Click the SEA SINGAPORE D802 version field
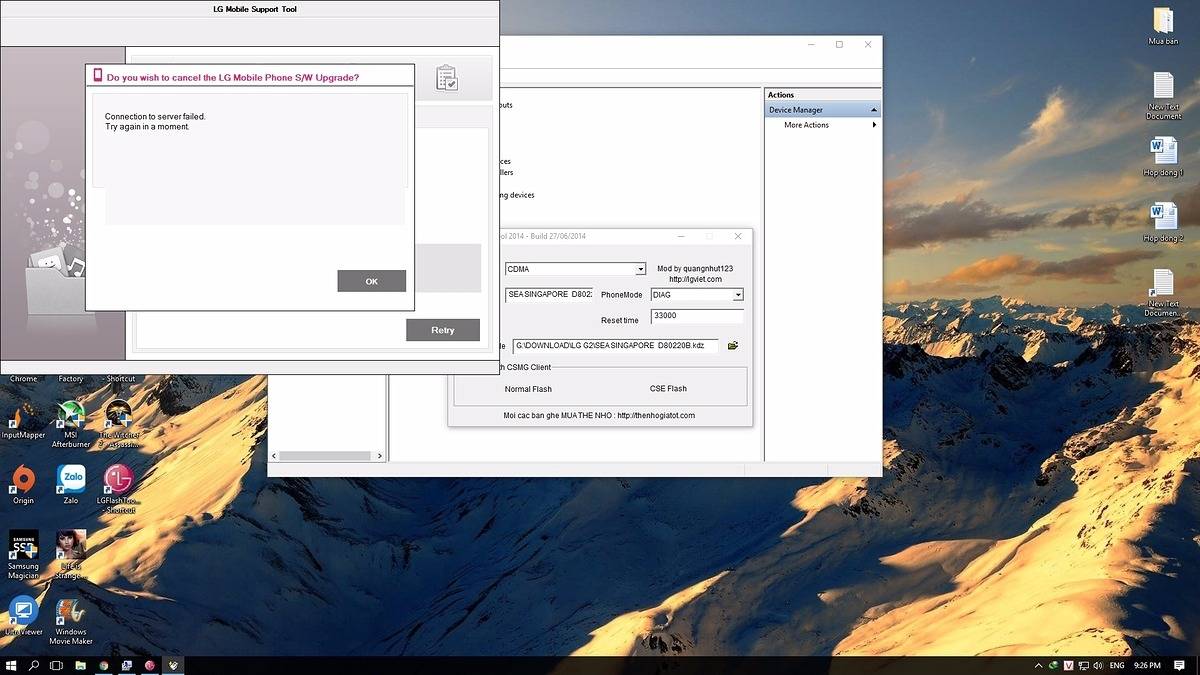This screenshot has height=675, width=1200. pyautogui.click(x=549, y=295)
